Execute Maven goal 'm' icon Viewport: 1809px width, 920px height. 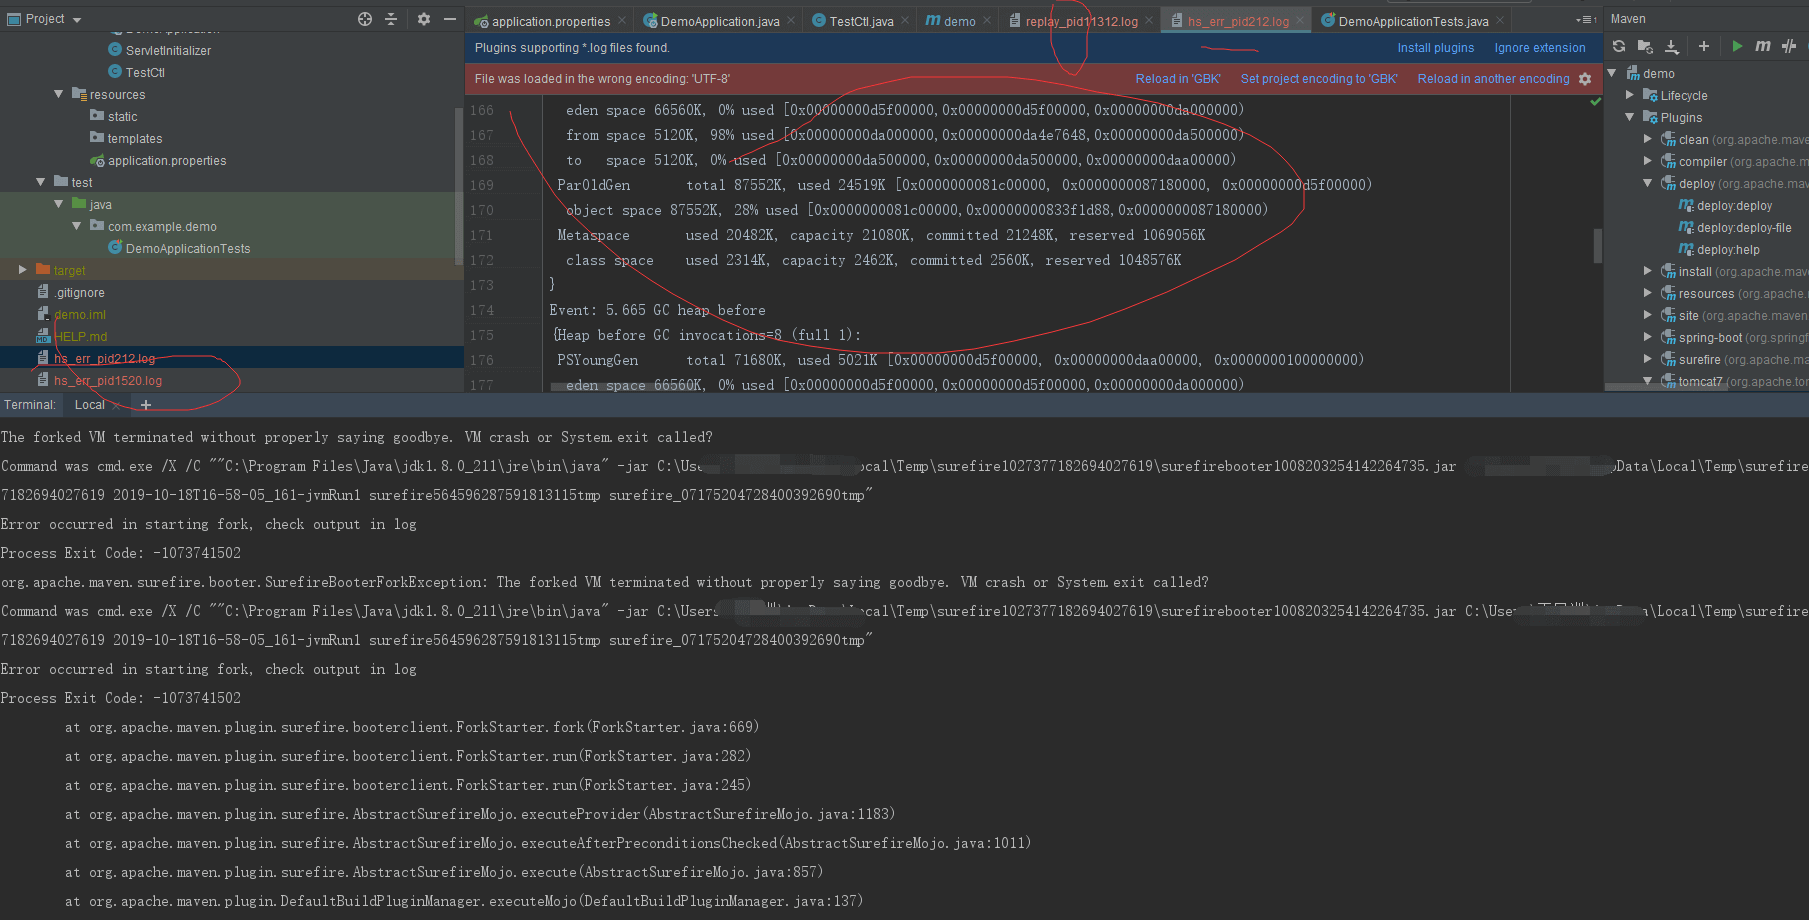[1762, 46]
